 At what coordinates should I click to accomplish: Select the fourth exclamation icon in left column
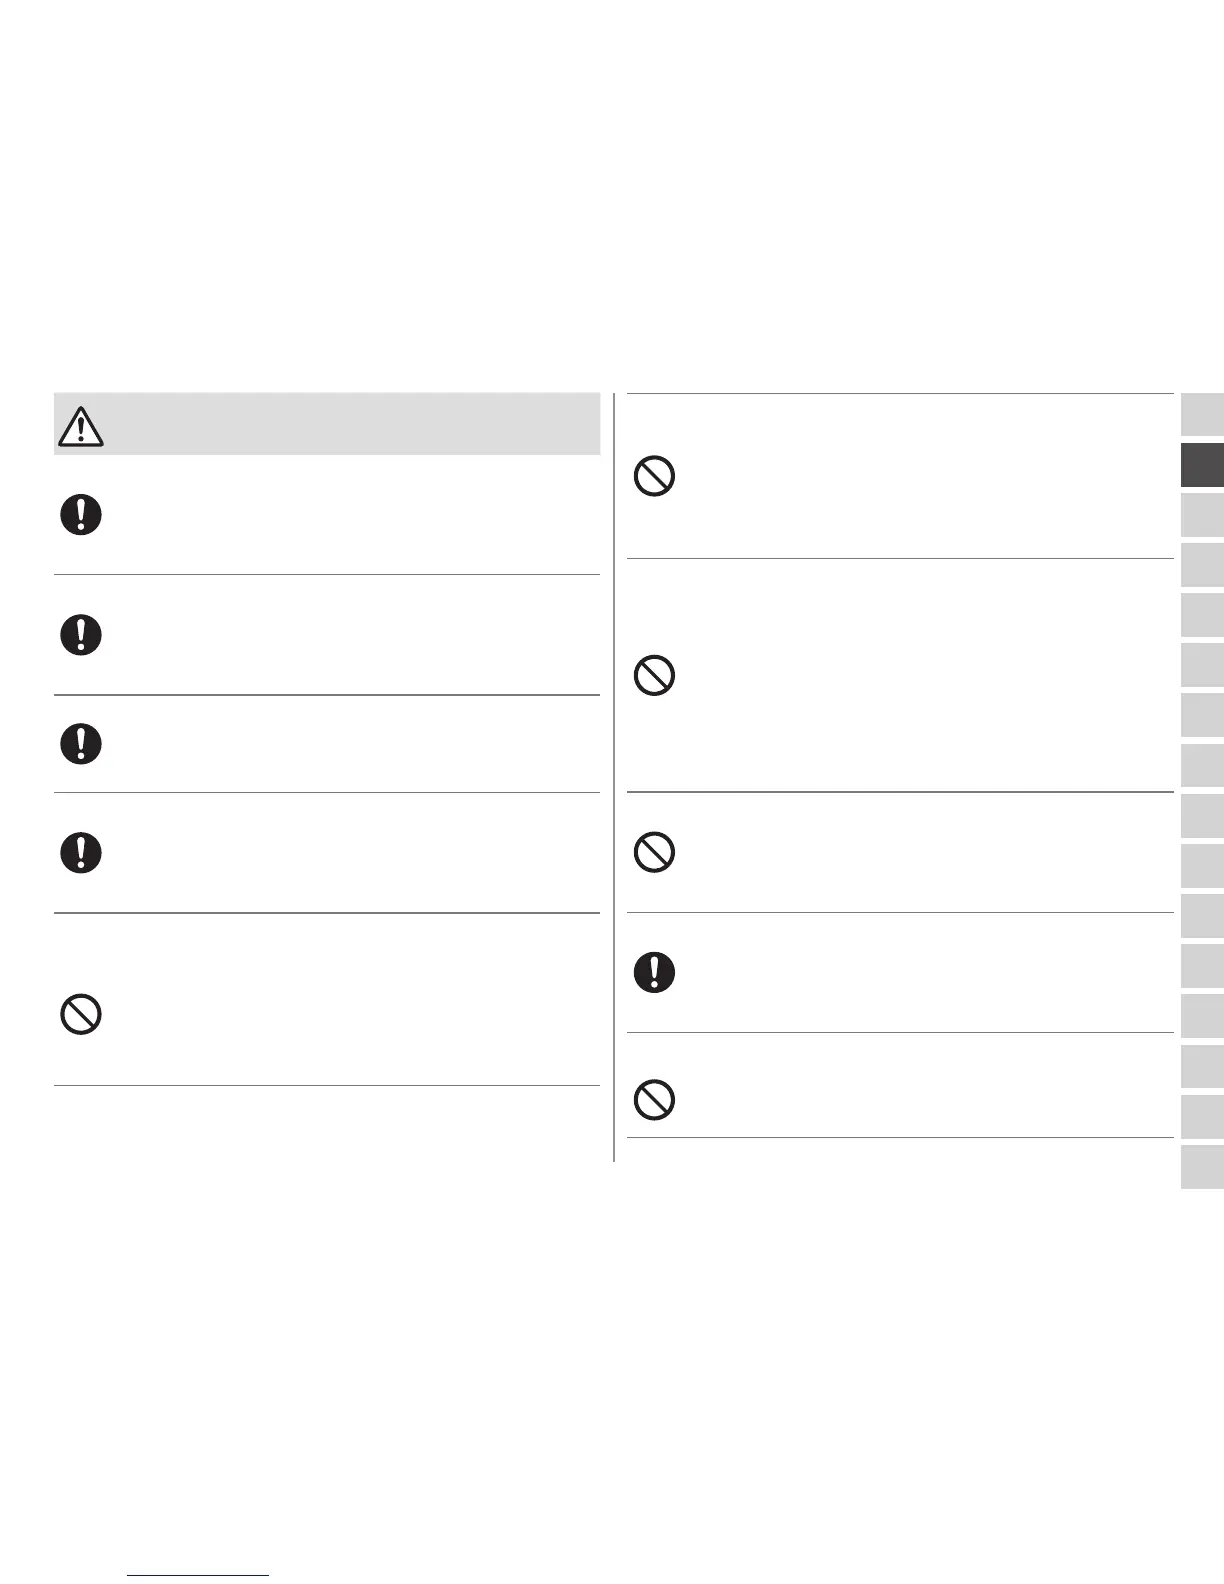tap(81, 853)
